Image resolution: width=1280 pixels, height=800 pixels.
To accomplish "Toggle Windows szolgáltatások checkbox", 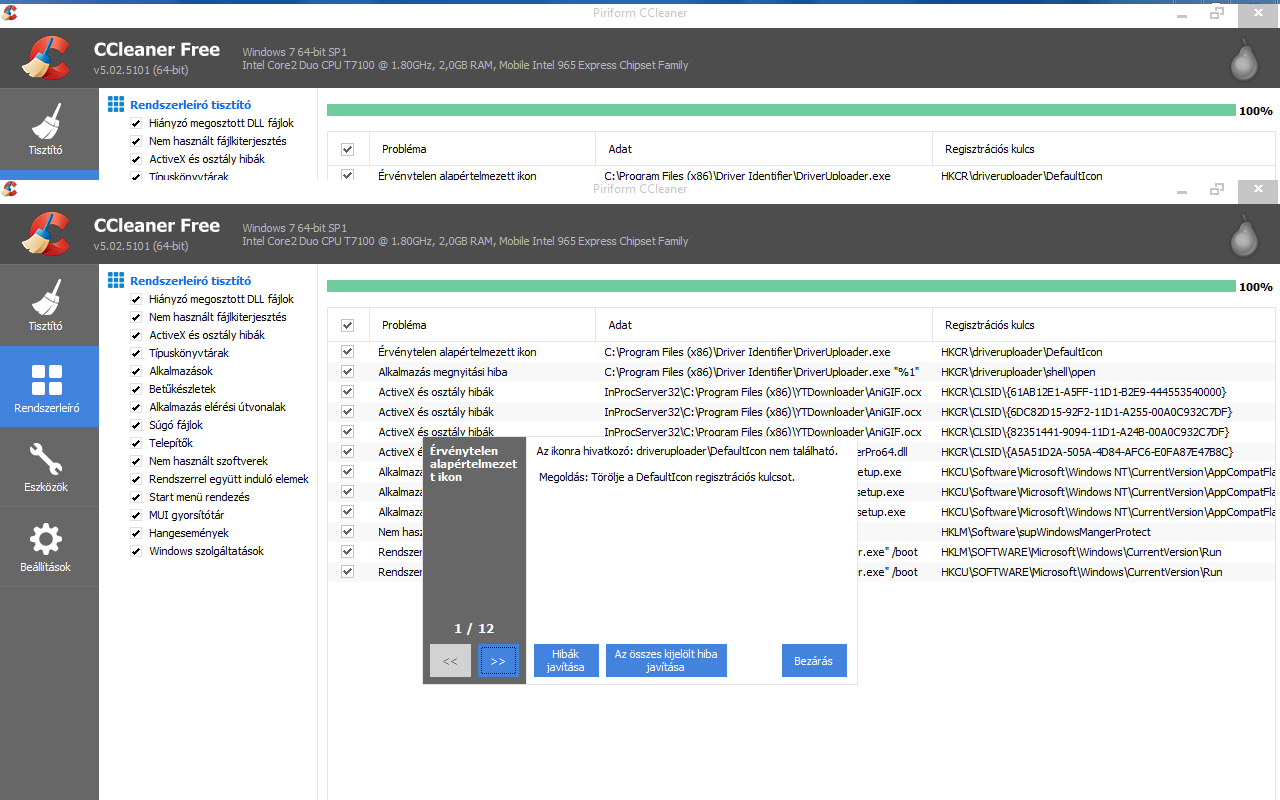I will coord(136,551).
